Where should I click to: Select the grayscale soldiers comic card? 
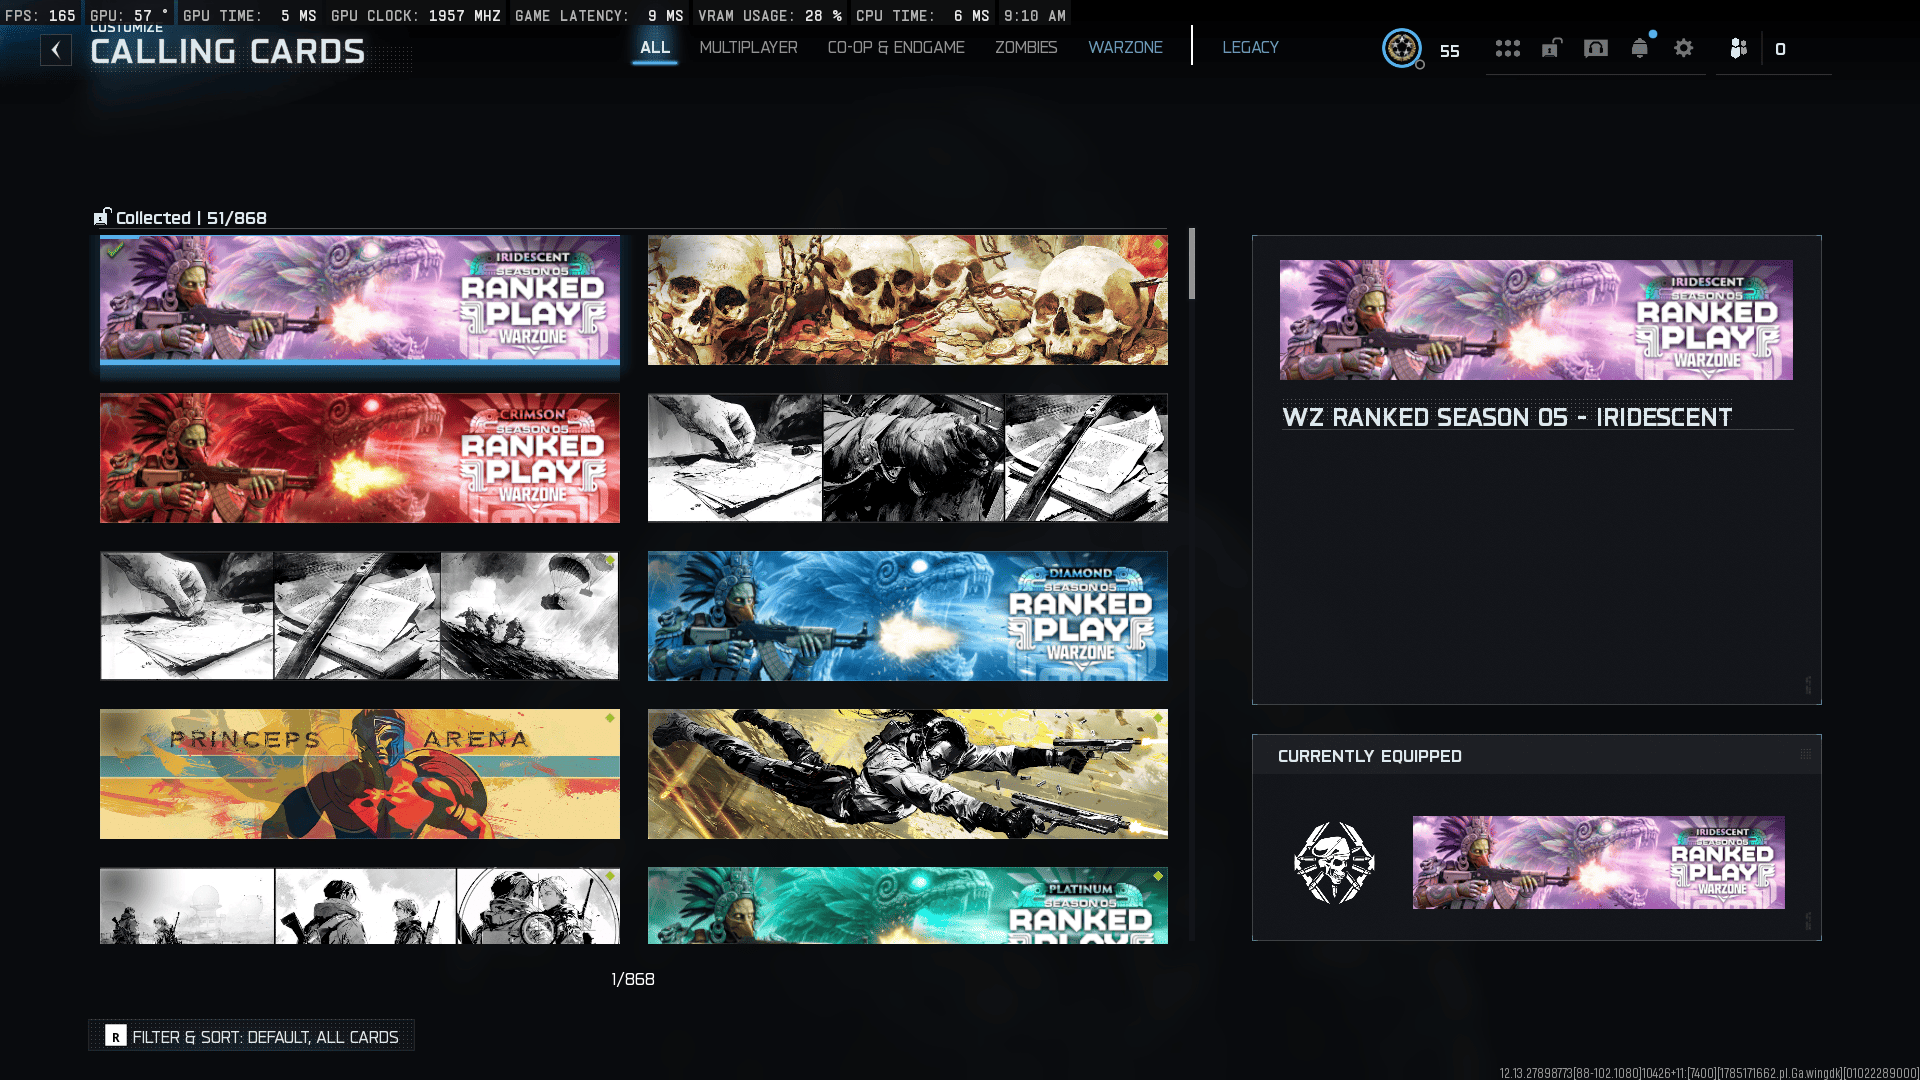(360, 906)
